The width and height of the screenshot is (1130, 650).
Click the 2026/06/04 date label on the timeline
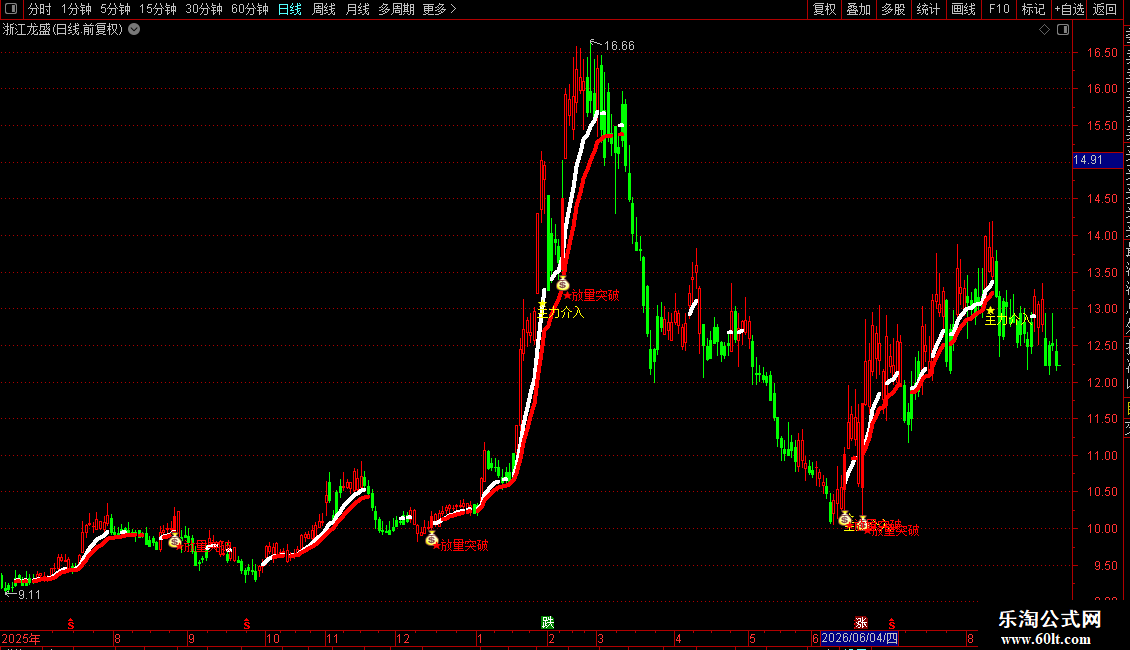click(860, 638)
